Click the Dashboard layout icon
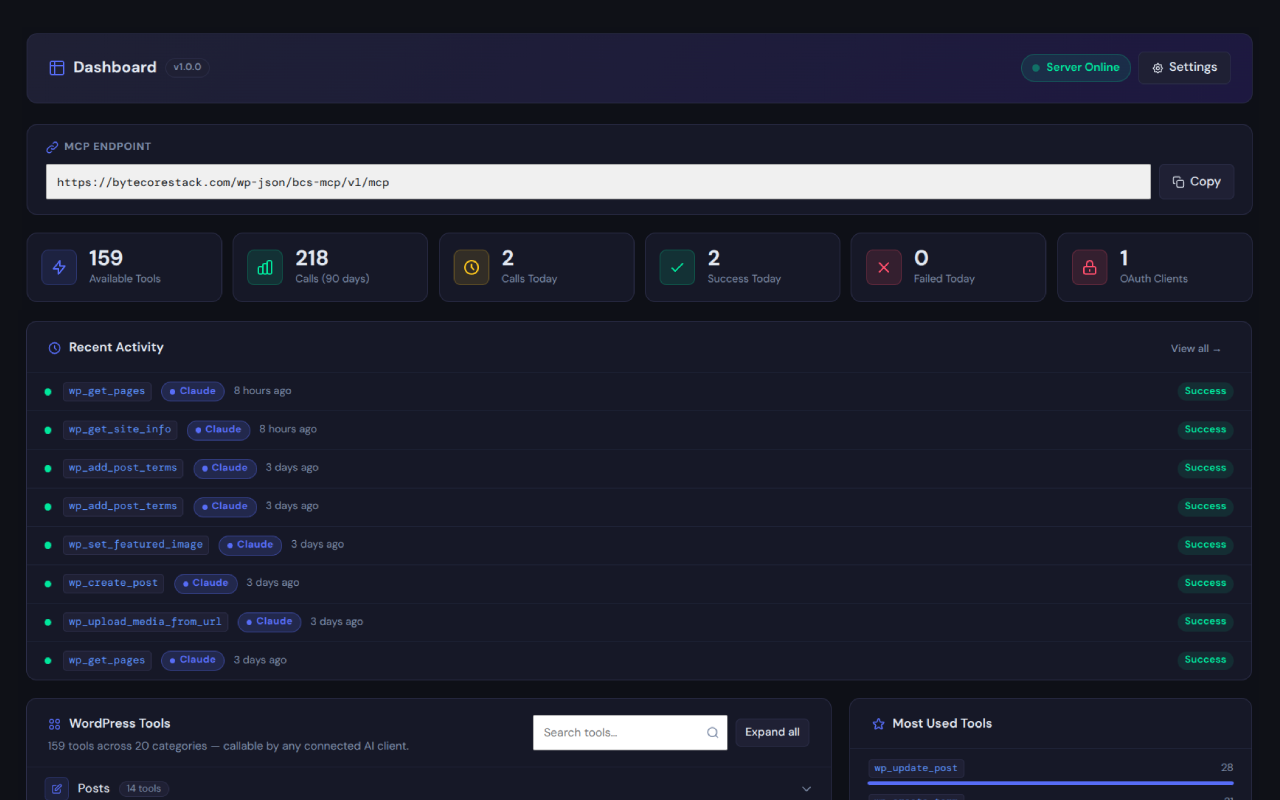The width and height of the screenshot is (1280, 800). click(56, 68)
